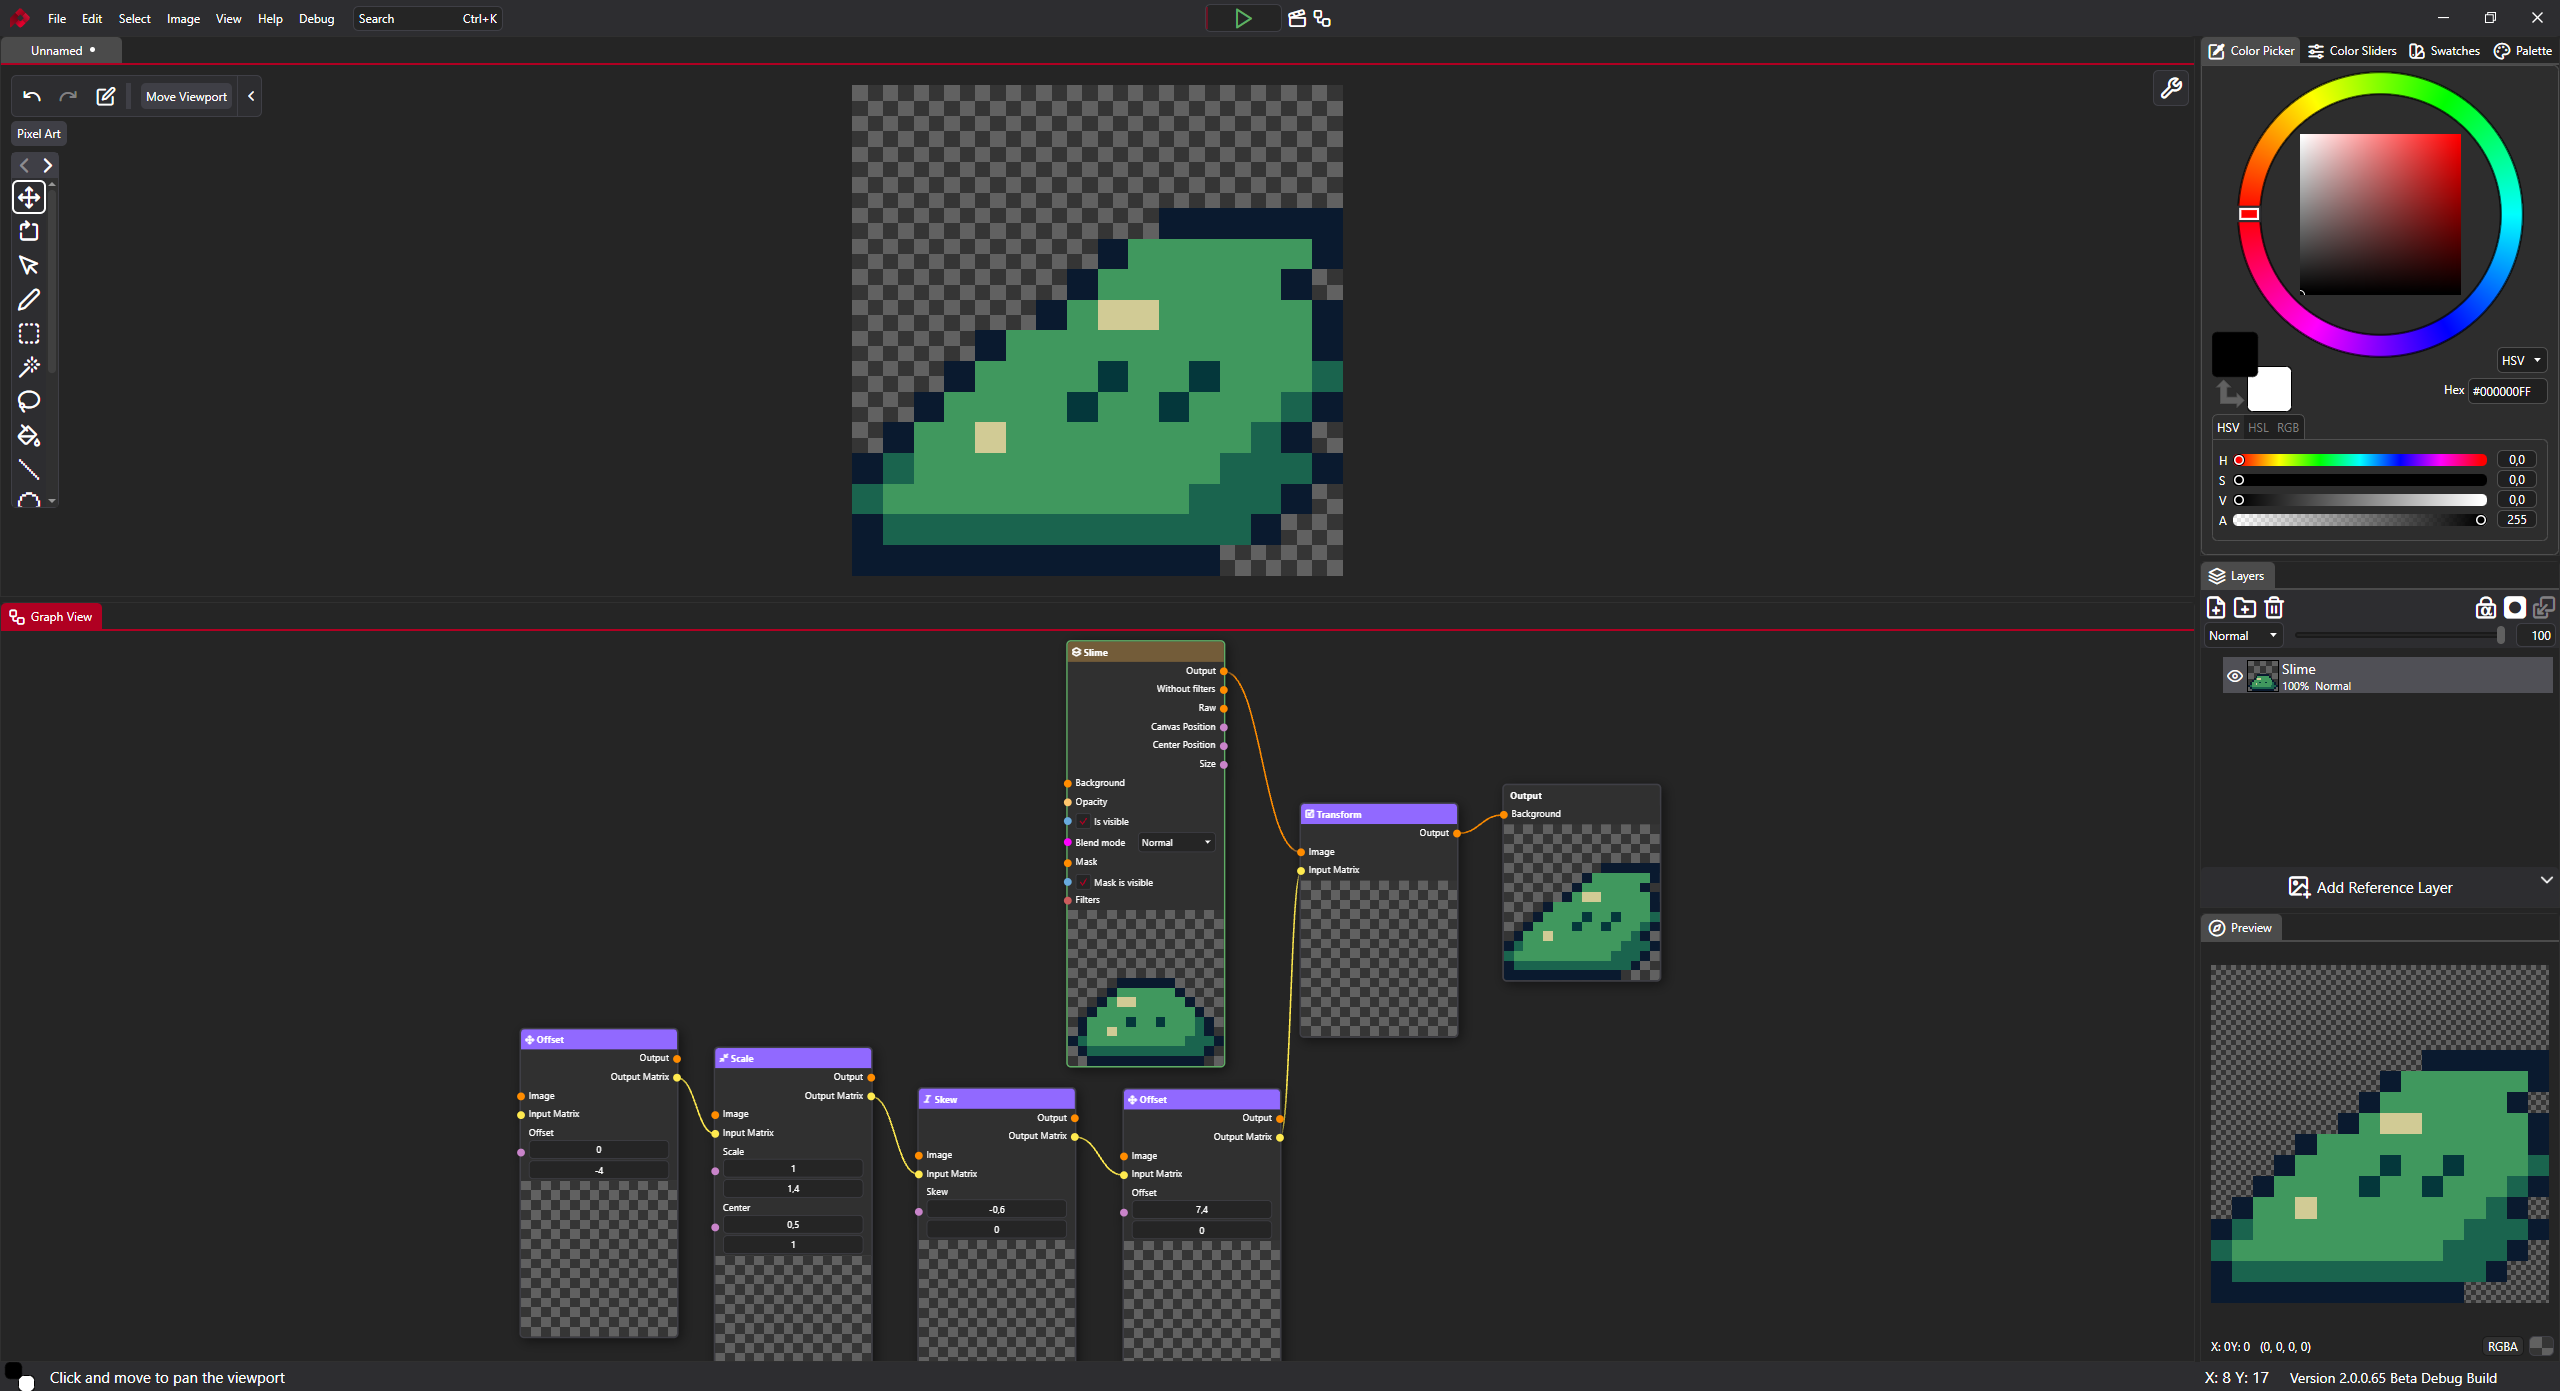Create a new layer
This screenshot has height=1391, width=2560.
(2216, 608)
